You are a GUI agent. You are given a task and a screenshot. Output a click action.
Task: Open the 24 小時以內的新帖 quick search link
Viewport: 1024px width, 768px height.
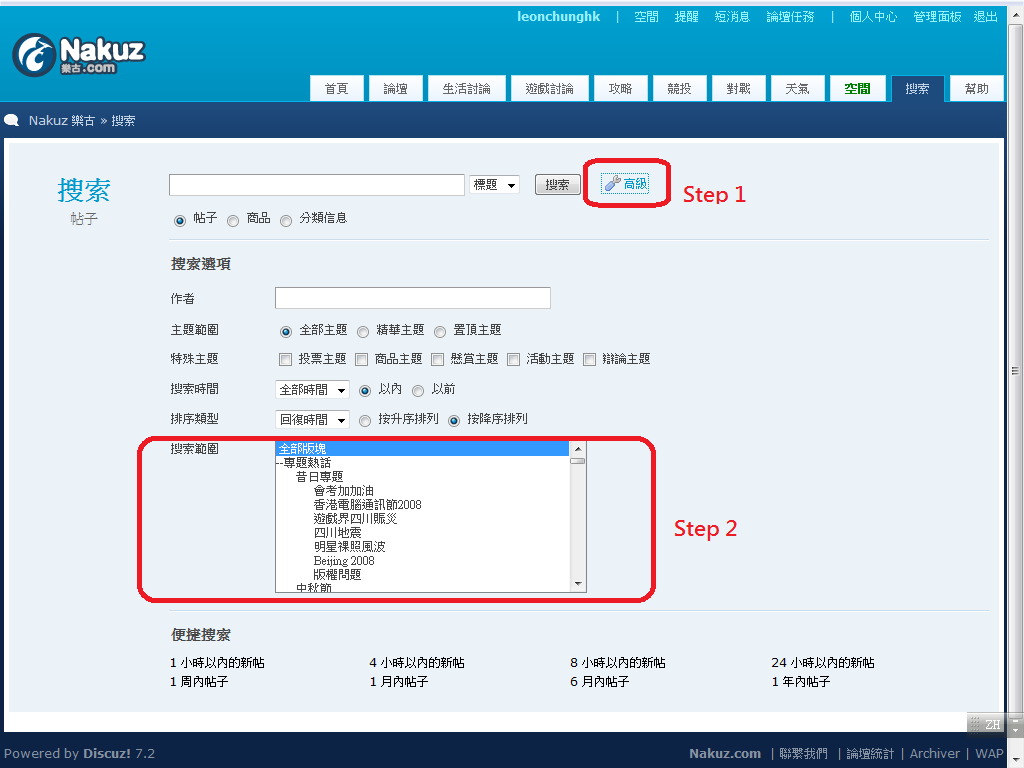tap(822, 663)
